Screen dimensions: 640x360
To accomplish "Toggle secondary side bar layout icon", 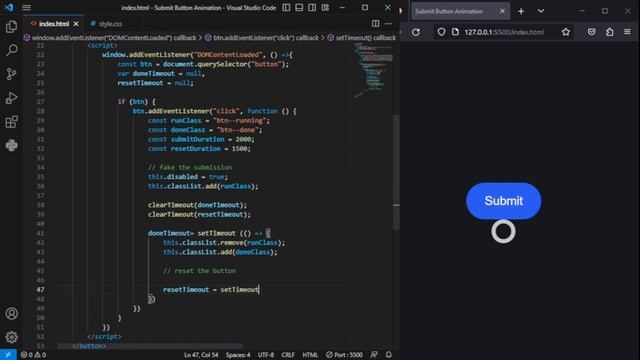I will coord(312,7).
